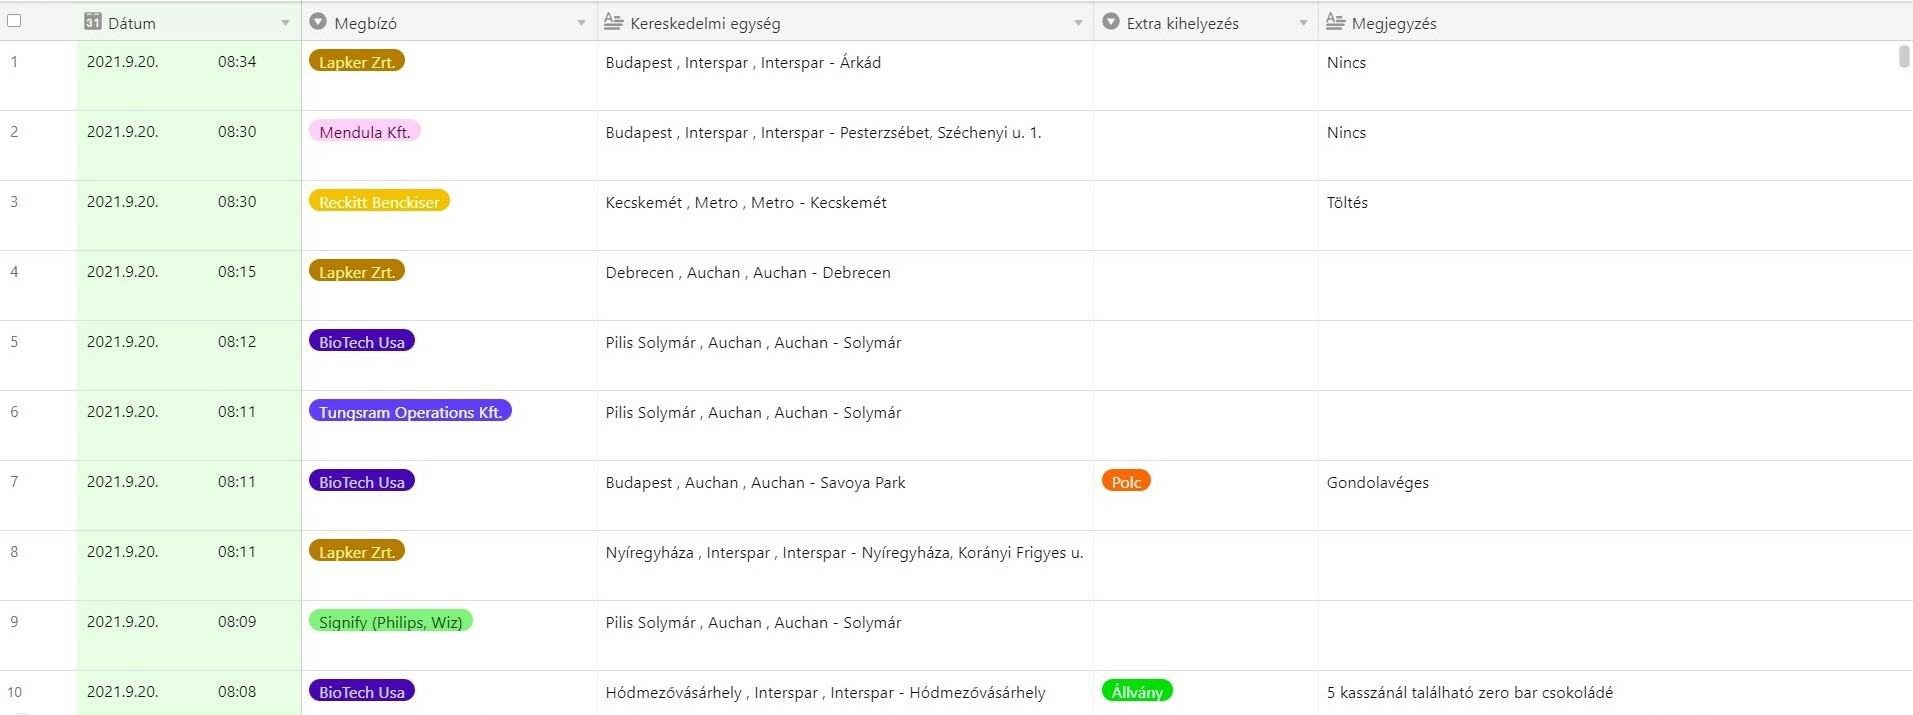Click the 08:15 time cell

[x=237, y=272]
